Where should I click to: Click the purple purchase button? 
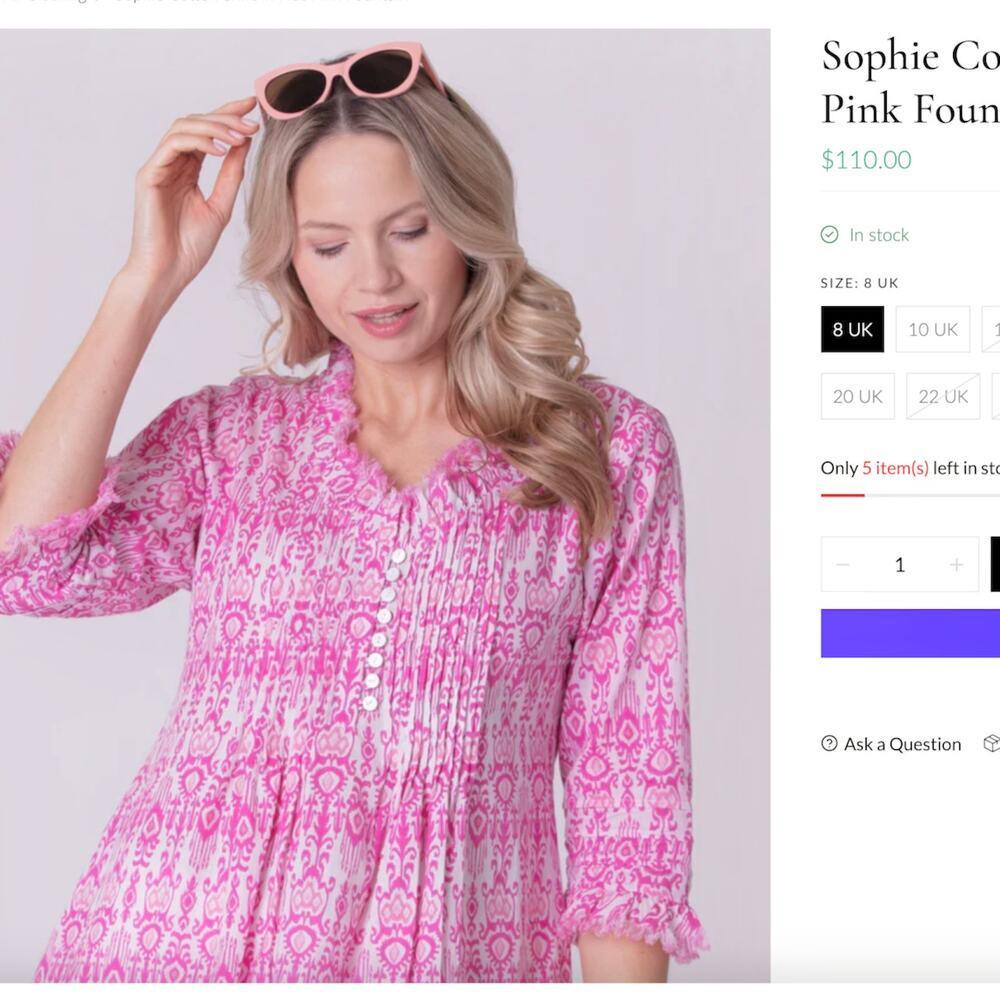pyautogui.click(x=910, y=632)
